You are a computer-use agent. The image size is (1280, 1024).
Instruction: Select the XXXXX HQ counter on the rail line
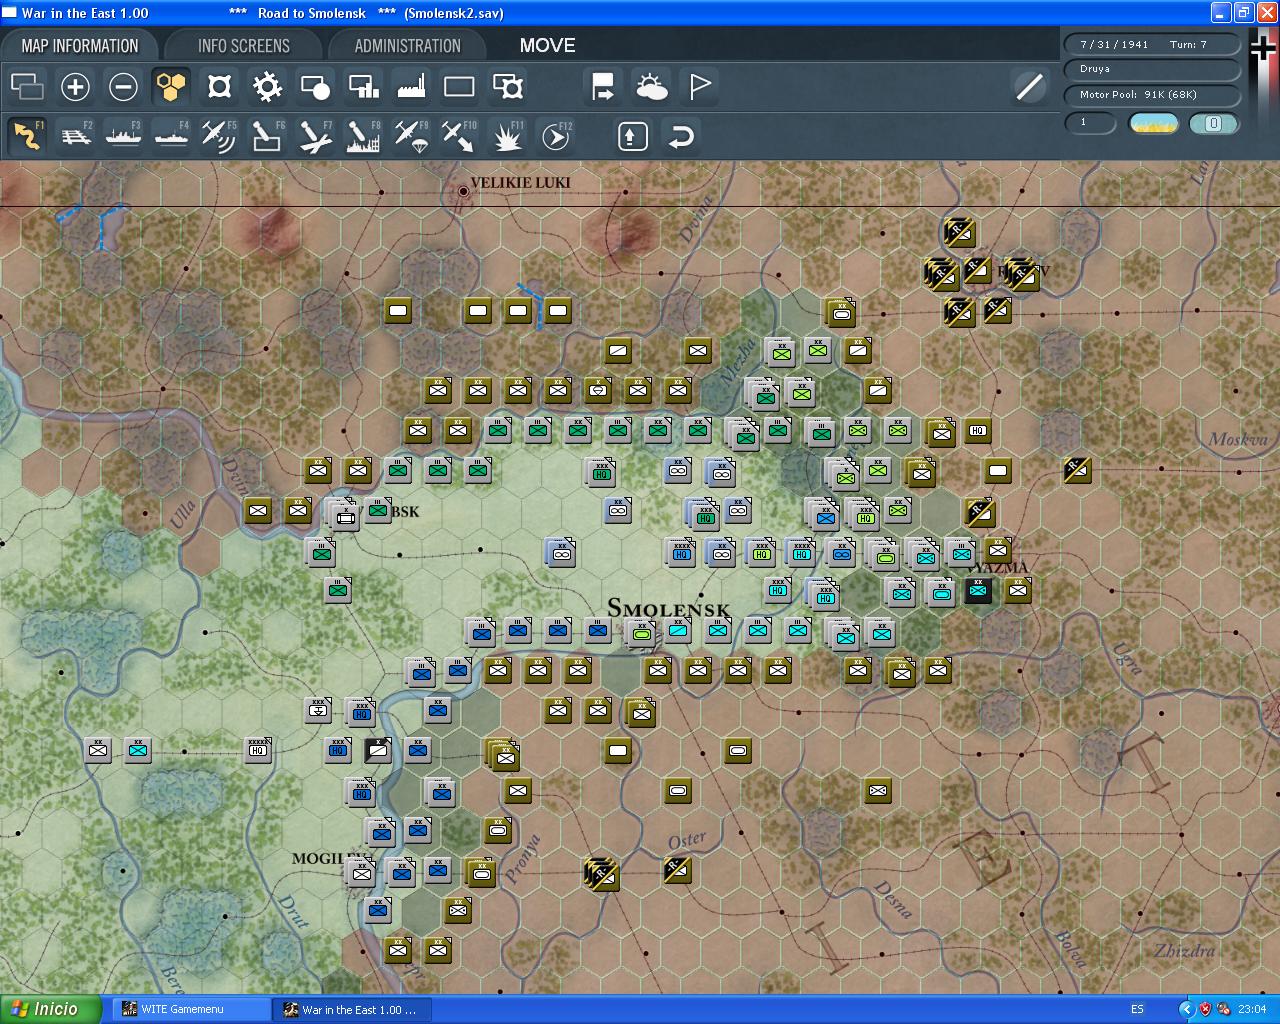pos(258,749)
